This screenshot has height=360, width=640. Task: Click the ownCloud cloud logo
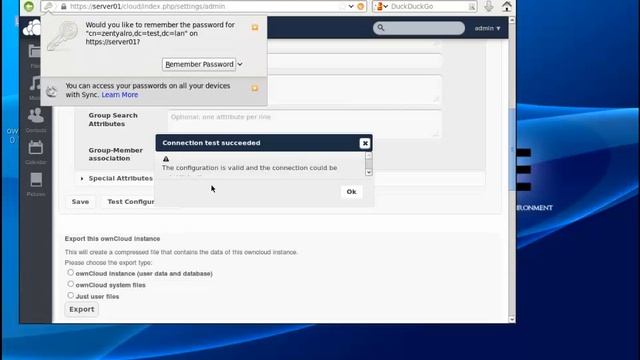[32, 28]
